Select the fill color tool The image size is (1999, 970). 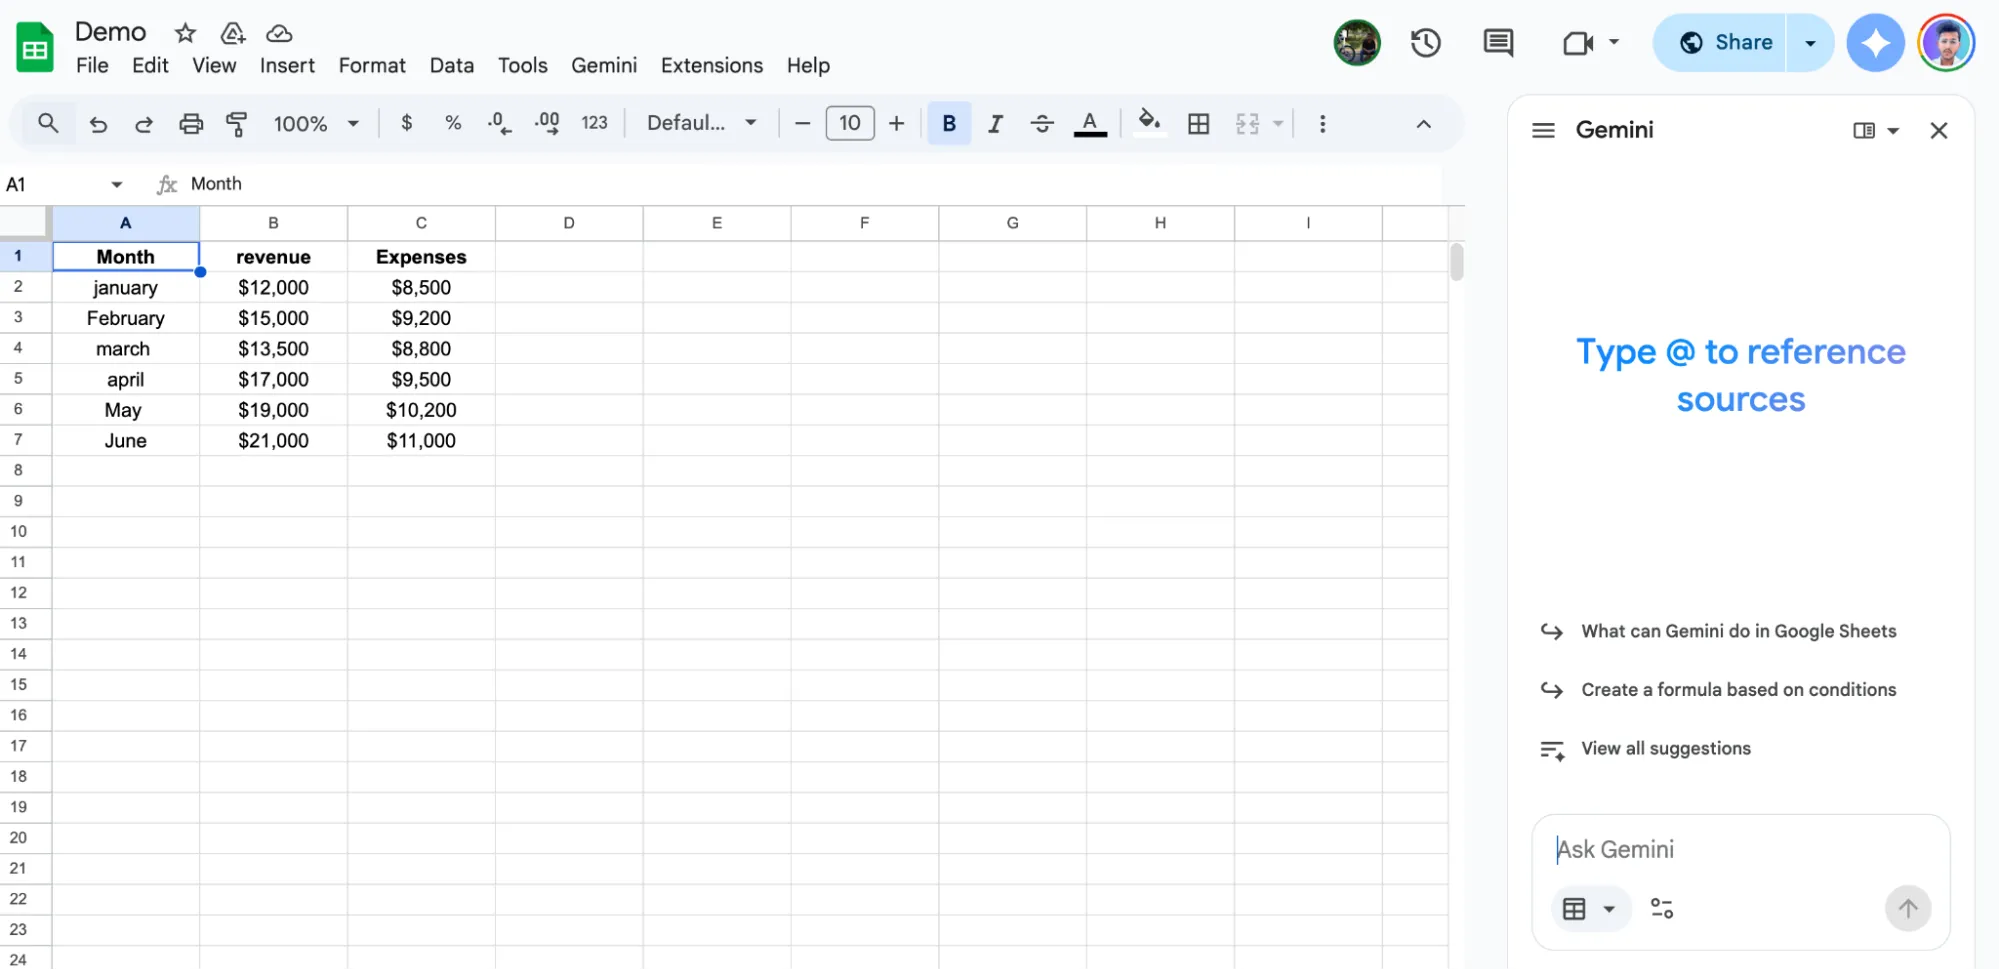point(1149,123)
